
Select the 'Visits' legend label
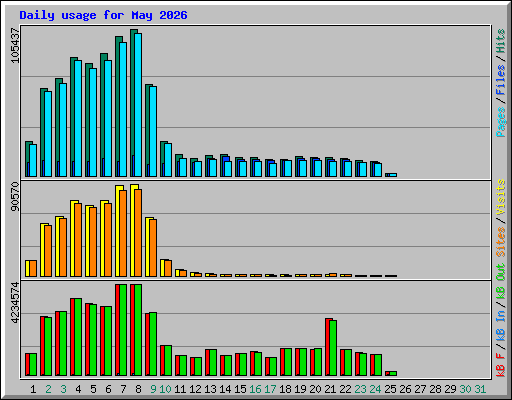pos(501,197)
